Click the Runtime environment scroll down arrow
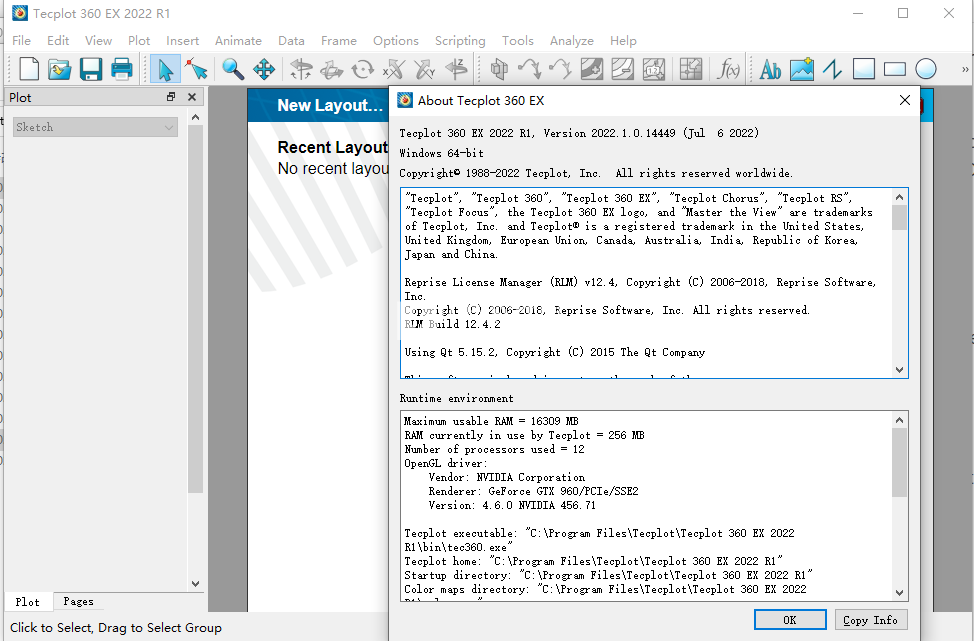 click(899, 593)
